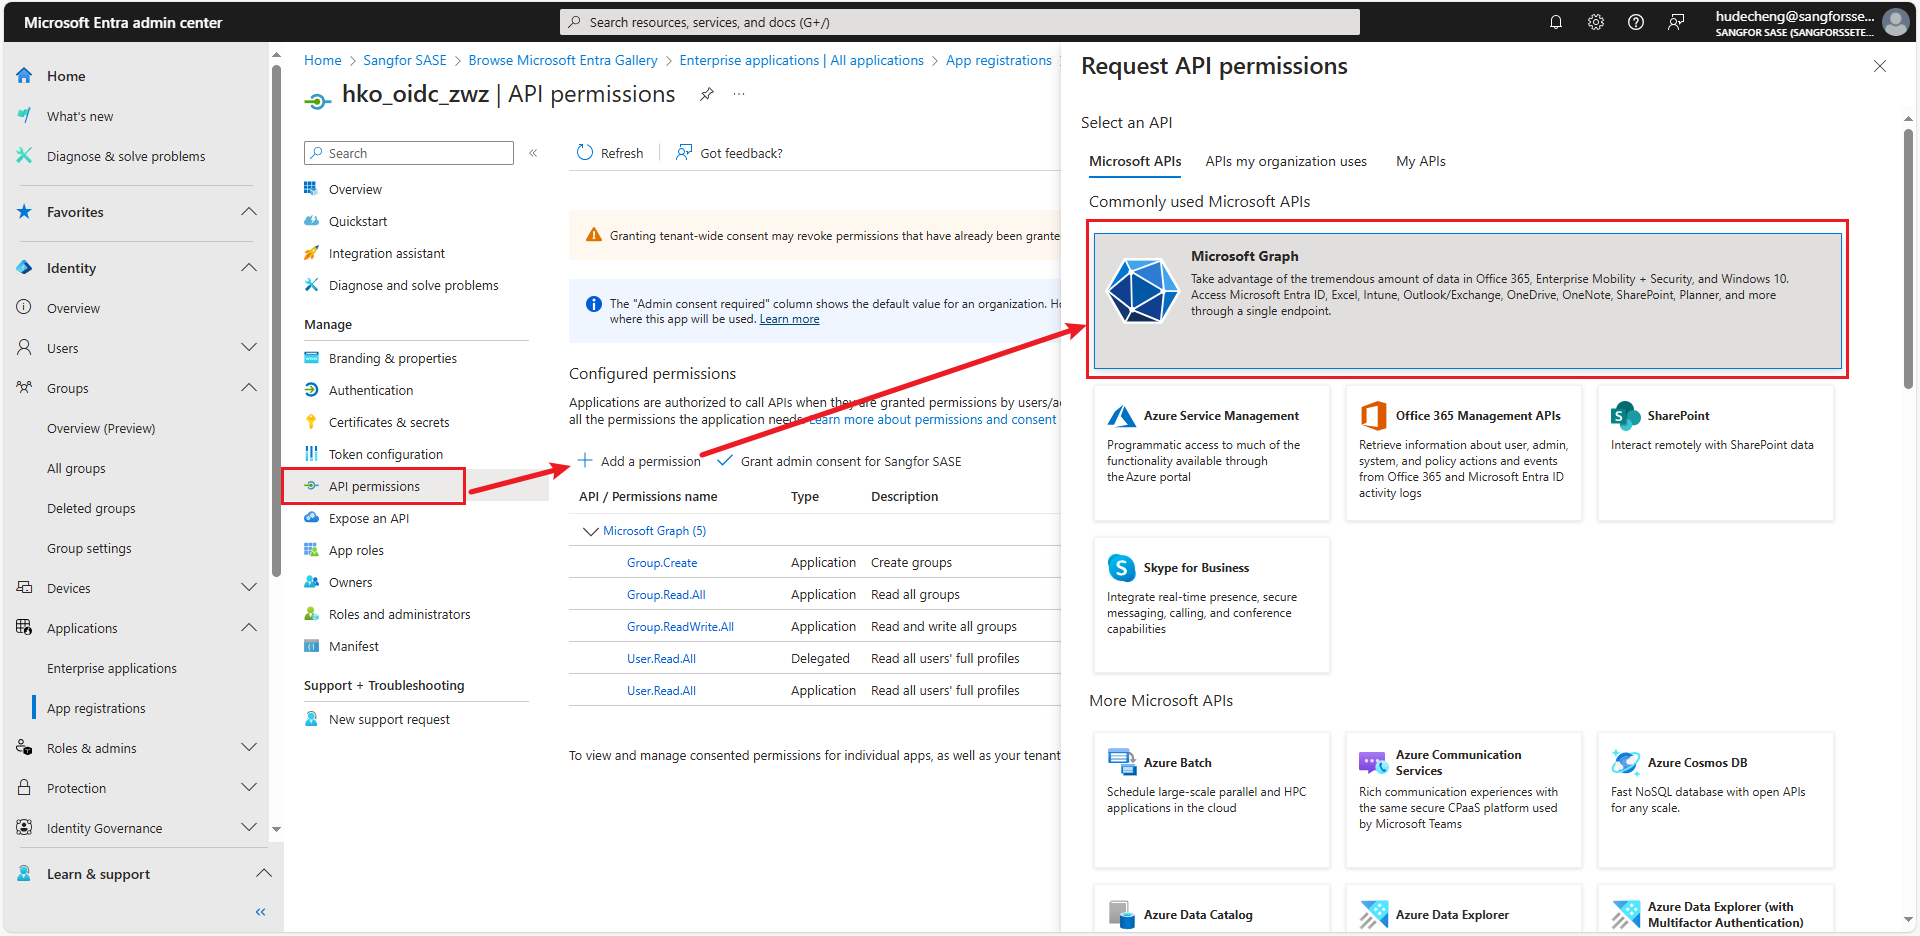Switch to the My APIs tab
This screenshot has height=936, width=1920.
pyautogui.click(x=1421, y=161)
